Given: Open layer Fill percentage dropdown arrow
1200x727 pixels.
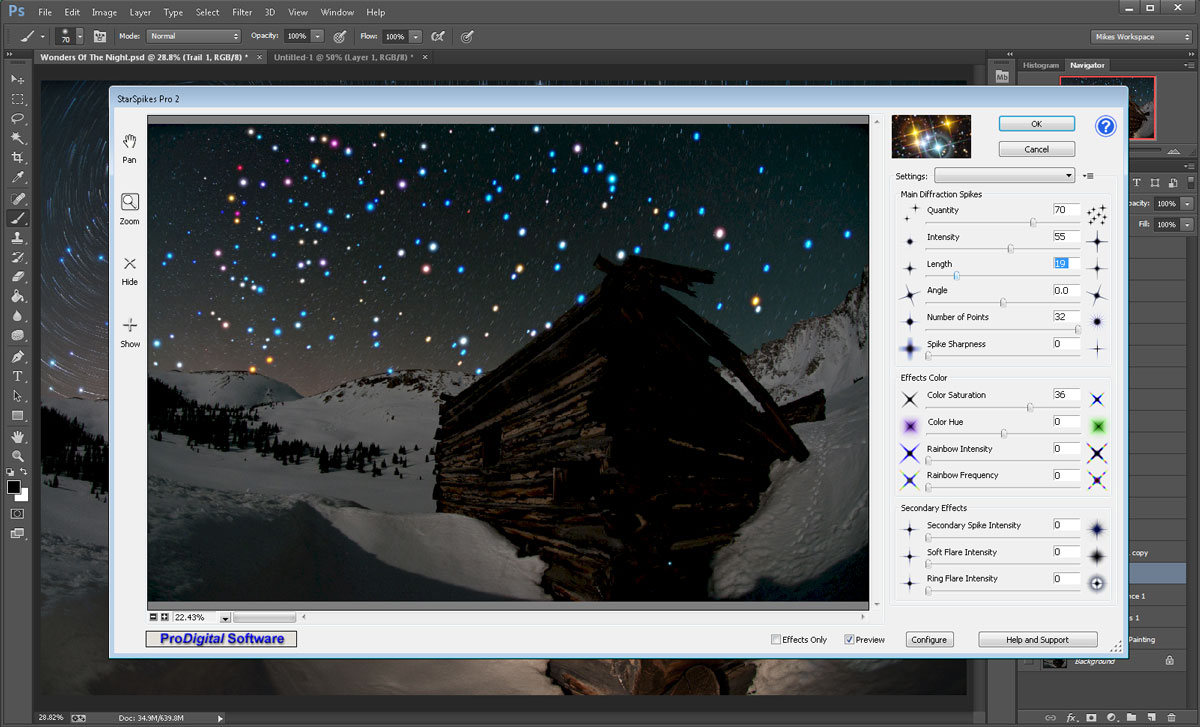Looking at the screenshot, I should pos(1186,225).
